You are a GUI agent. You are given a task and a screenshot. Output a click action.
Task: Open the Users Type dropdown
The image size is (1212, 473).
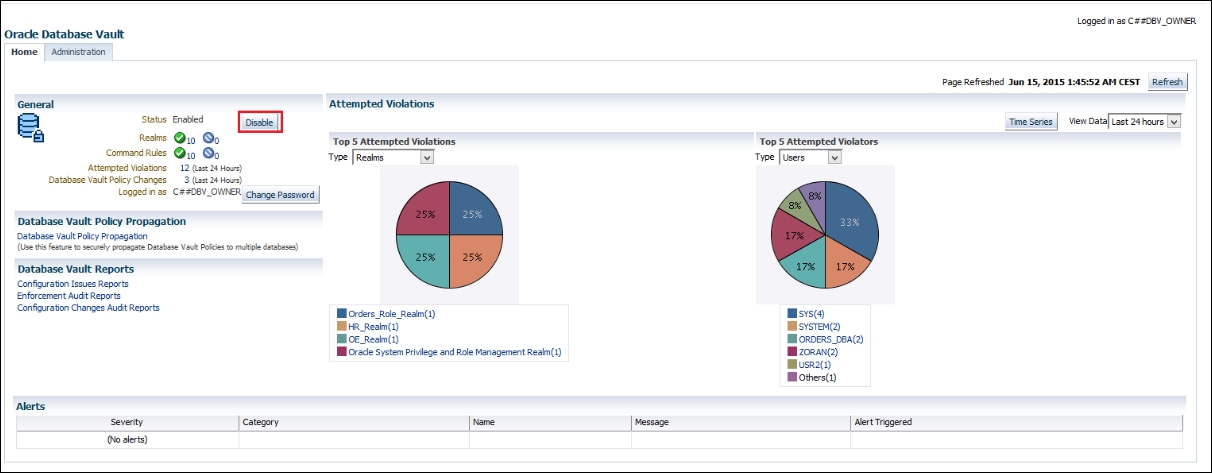click(810, 157)
